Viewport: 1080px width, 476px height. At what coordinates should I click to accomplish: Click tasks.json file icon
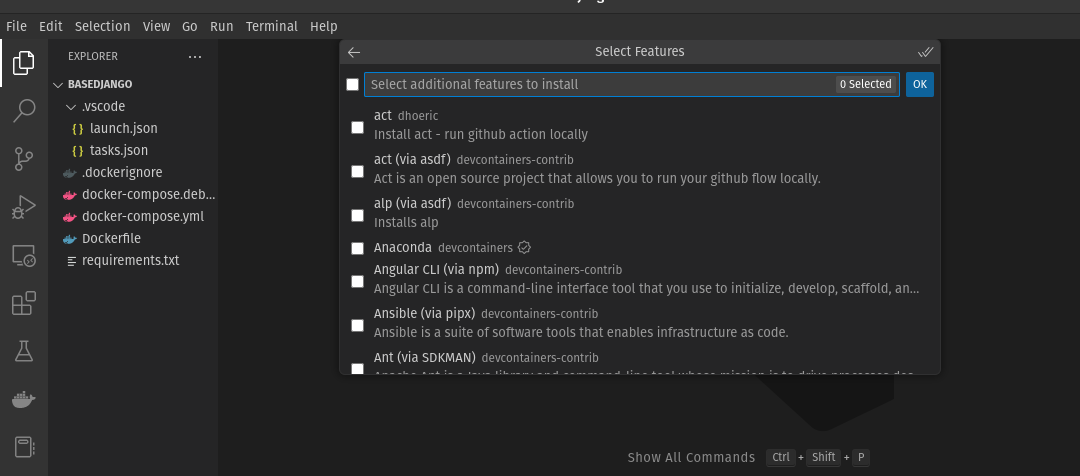(78, 151)
